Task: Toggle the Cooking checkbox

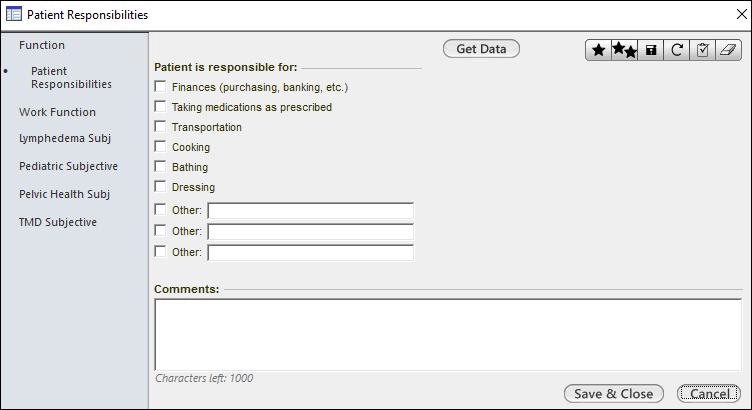Action: tap(160, 147)
